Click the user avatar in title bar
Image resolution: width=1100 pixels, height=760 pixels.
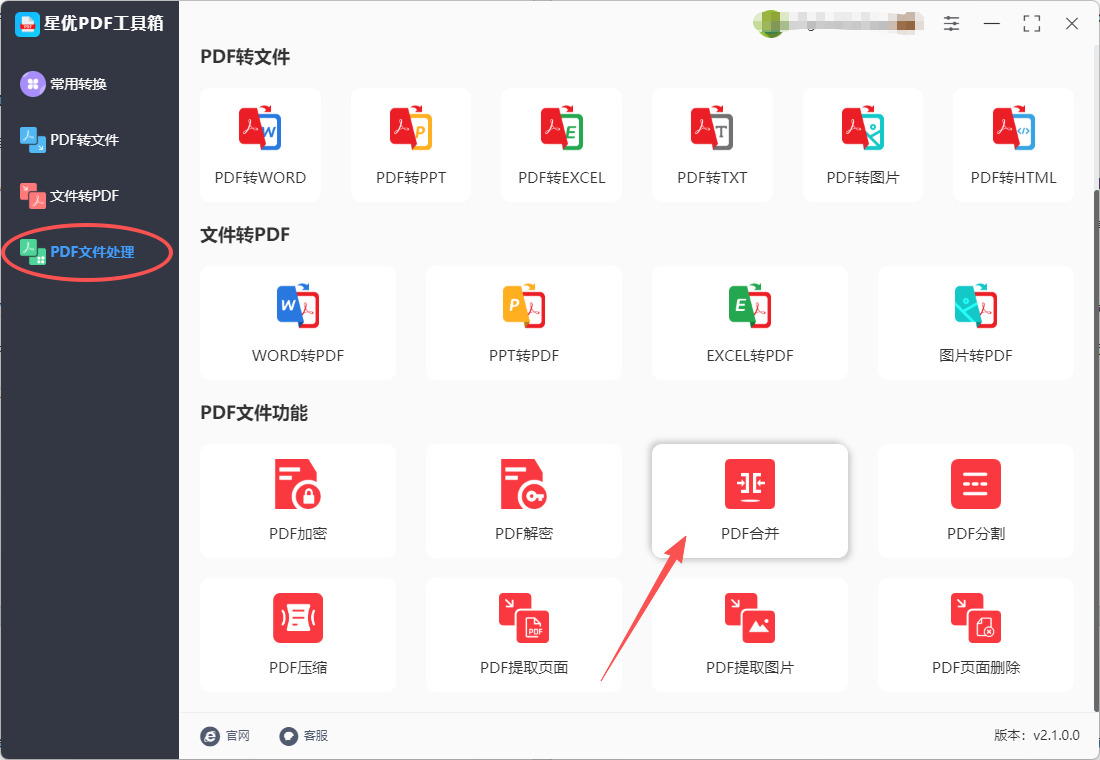[770, 24]
